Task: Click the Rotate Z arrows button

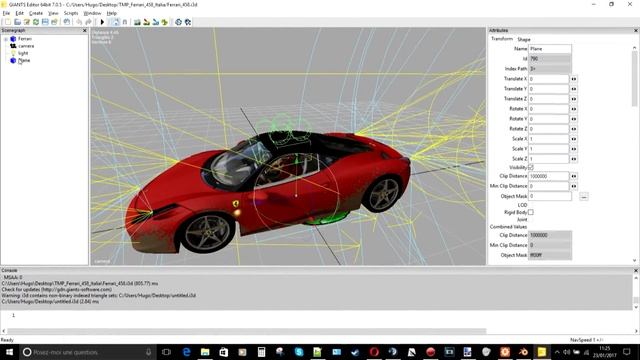Action: [574, 129]
